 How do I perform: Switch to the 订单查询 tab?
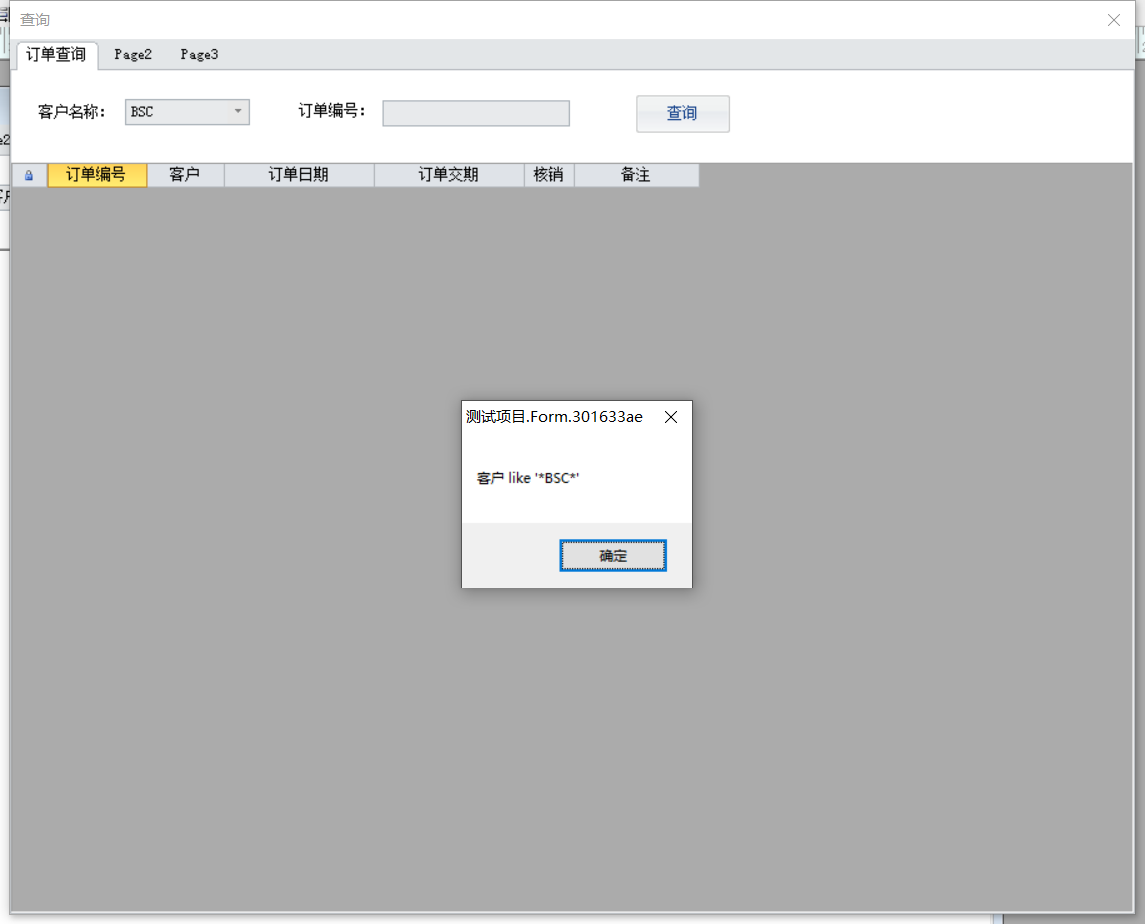[56, 55]
